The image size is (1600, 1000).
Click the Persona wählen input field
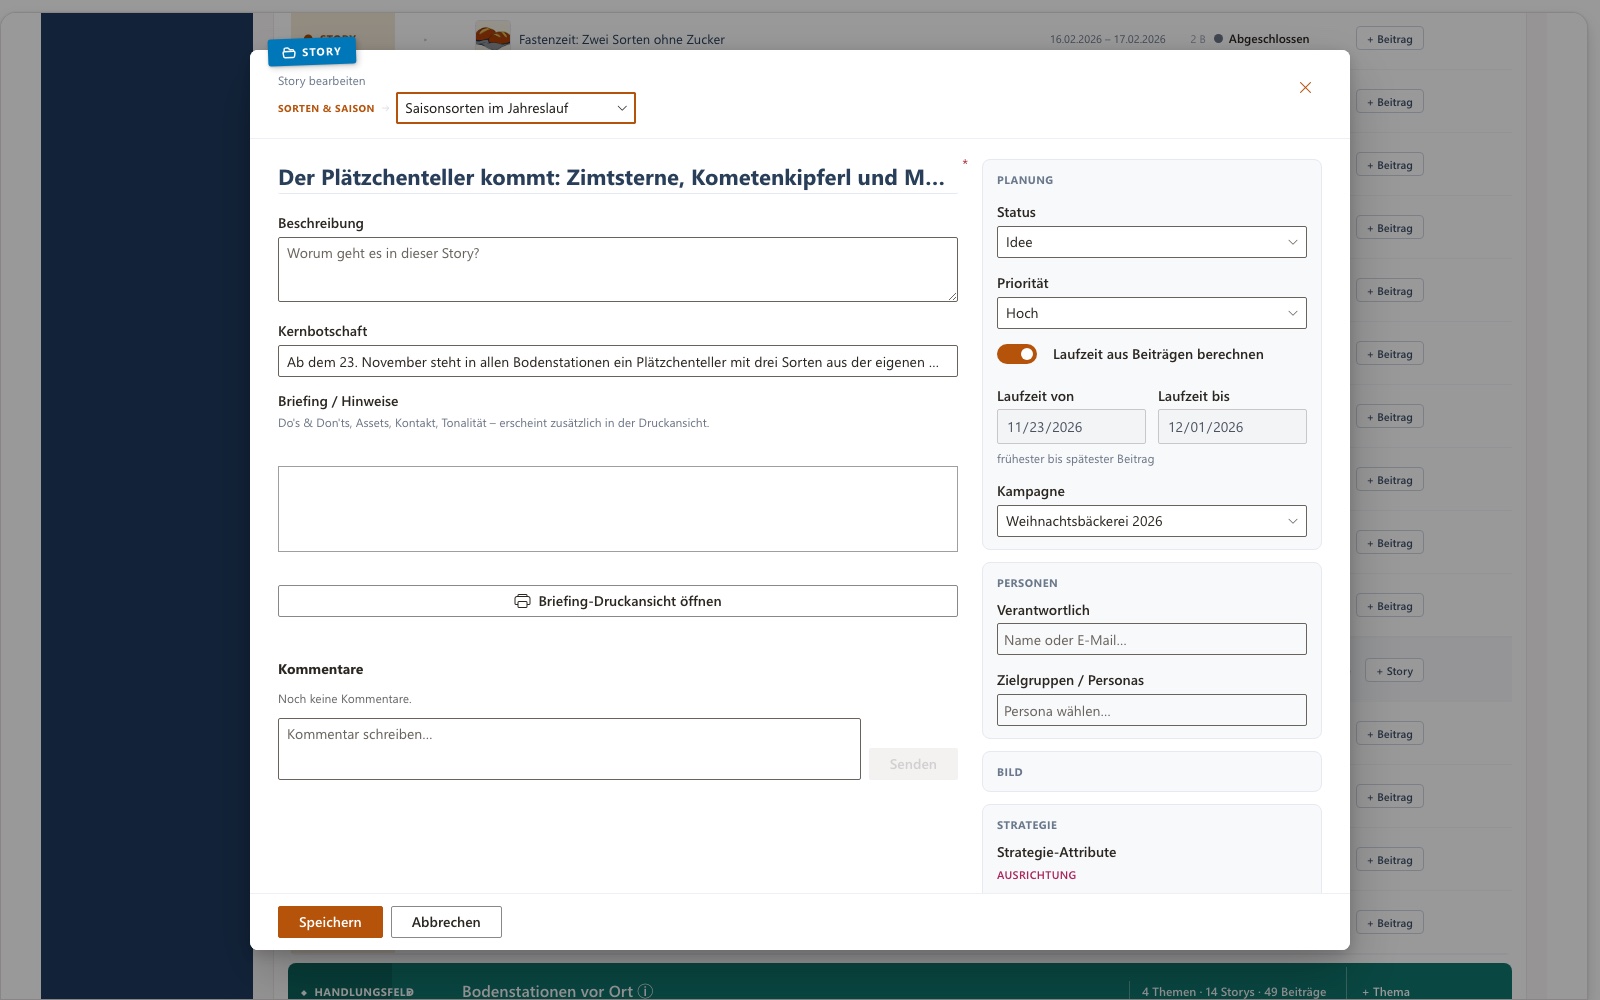pos(1151,710)
